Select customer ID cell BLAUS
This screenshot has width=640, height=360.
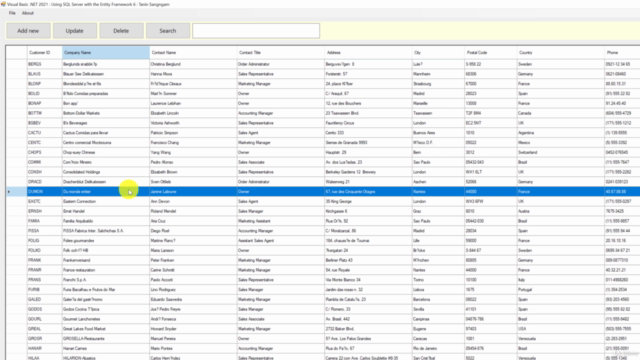pyautogui.click(x=44, y=74)
